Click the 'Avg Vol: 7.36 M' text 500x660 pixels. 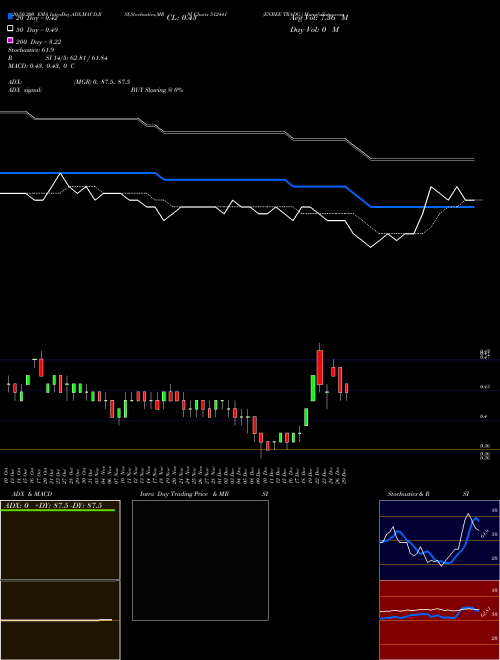tap(319, 18)
